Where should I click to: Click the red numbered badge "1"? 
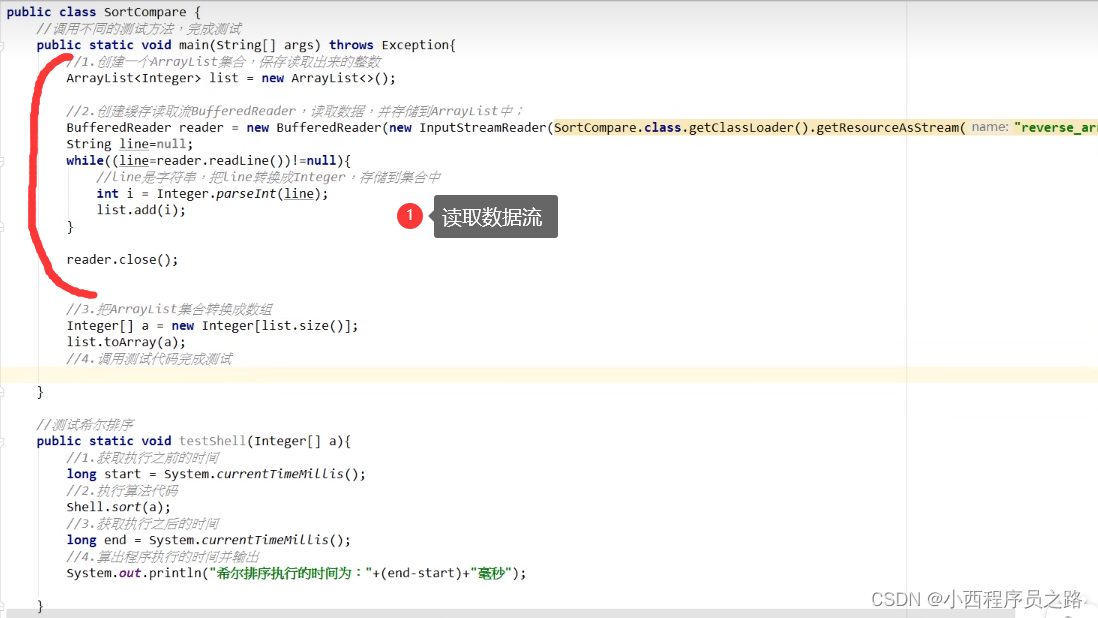tap(410, 216)
